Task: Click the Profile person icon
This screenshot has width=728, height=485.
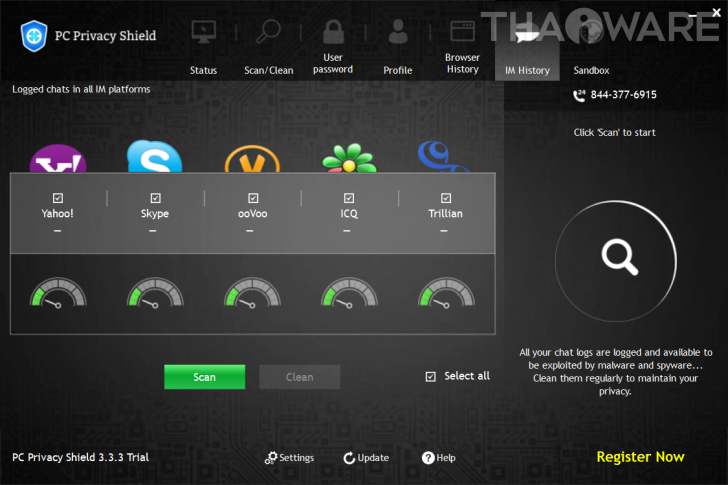Action: 398,32
